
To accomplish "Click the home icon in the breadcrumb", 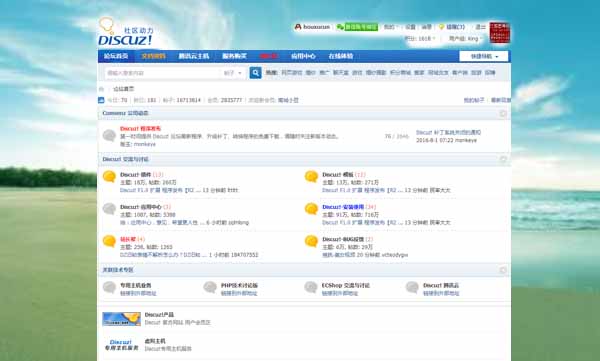I will click(101, 89).
